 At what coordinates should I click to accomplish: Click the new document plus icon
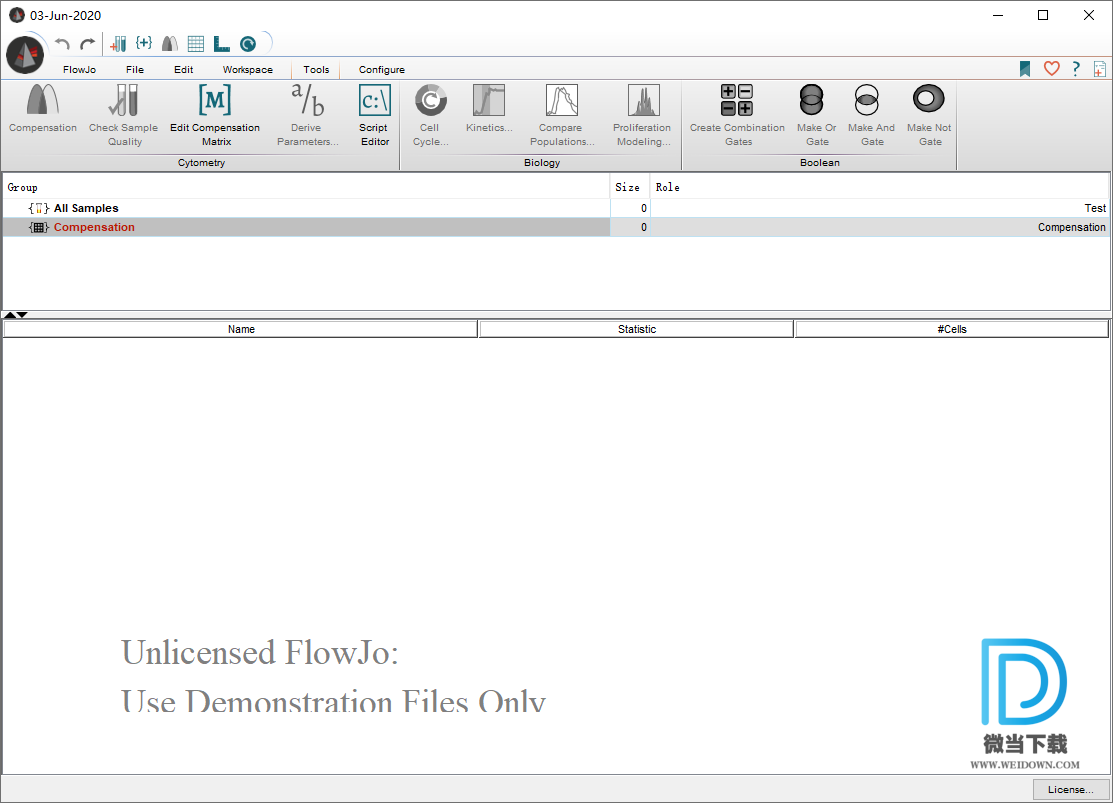1100,69
